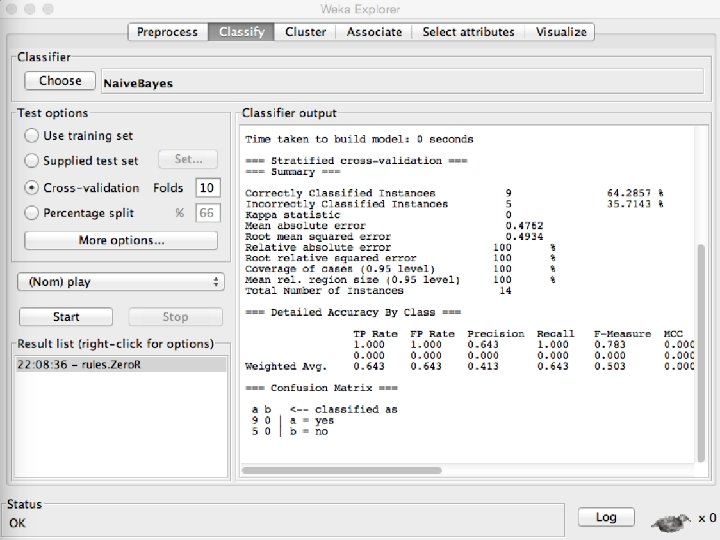Open the Cluster tab
This screenshot has height=540, width=720.
305,32
